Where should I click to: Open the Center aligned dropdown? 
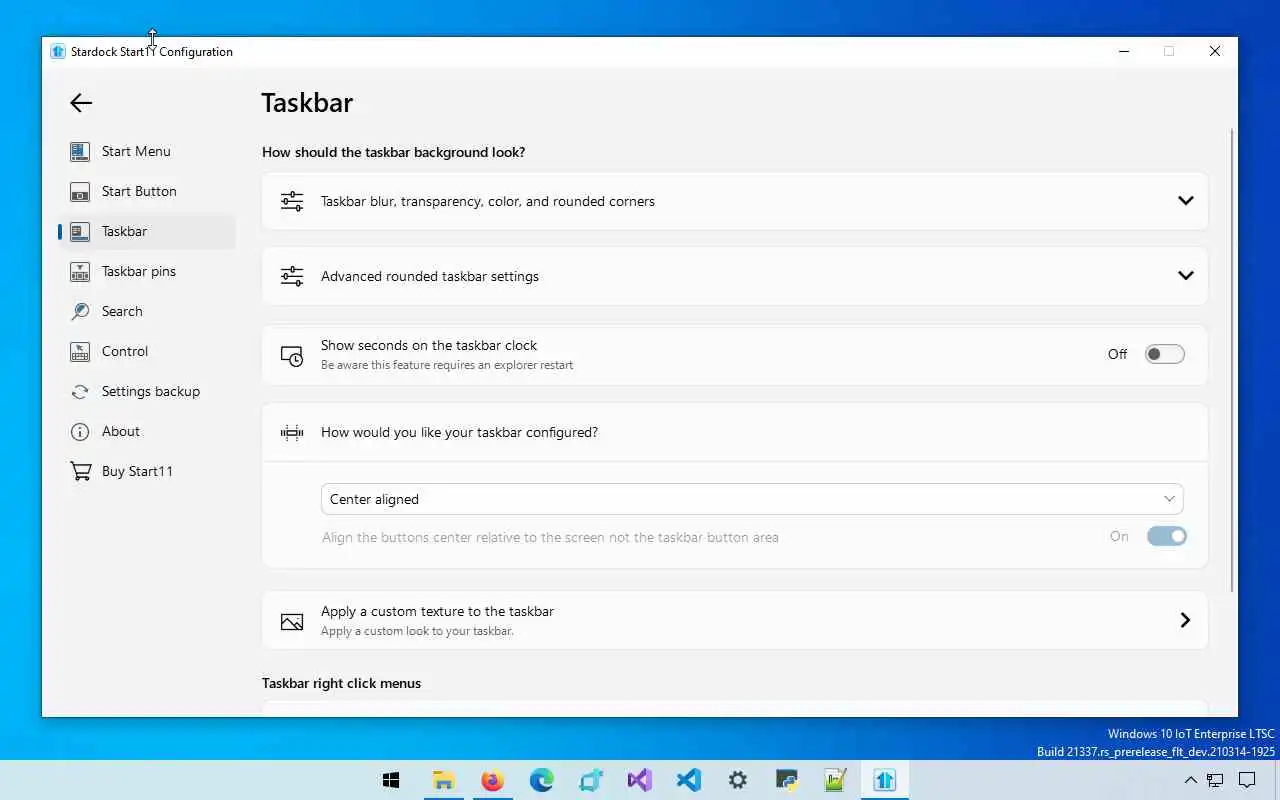[752, 499]
